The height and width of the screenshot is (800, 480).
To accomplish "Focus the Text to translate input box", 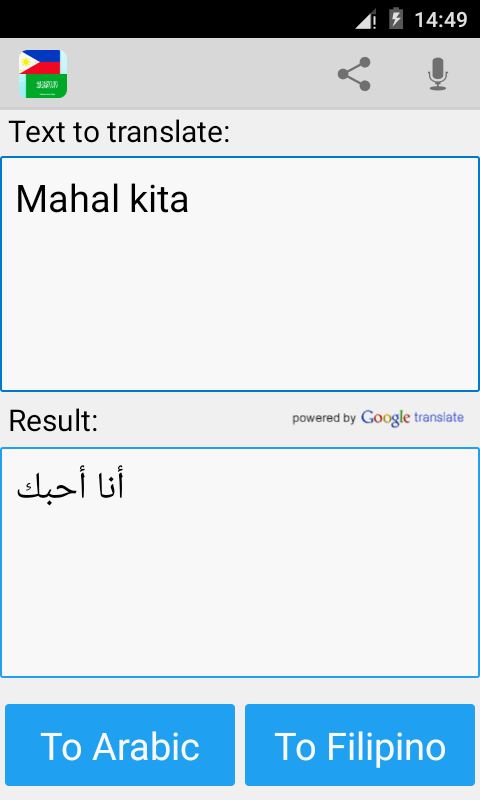I will [x=240, y=274].
